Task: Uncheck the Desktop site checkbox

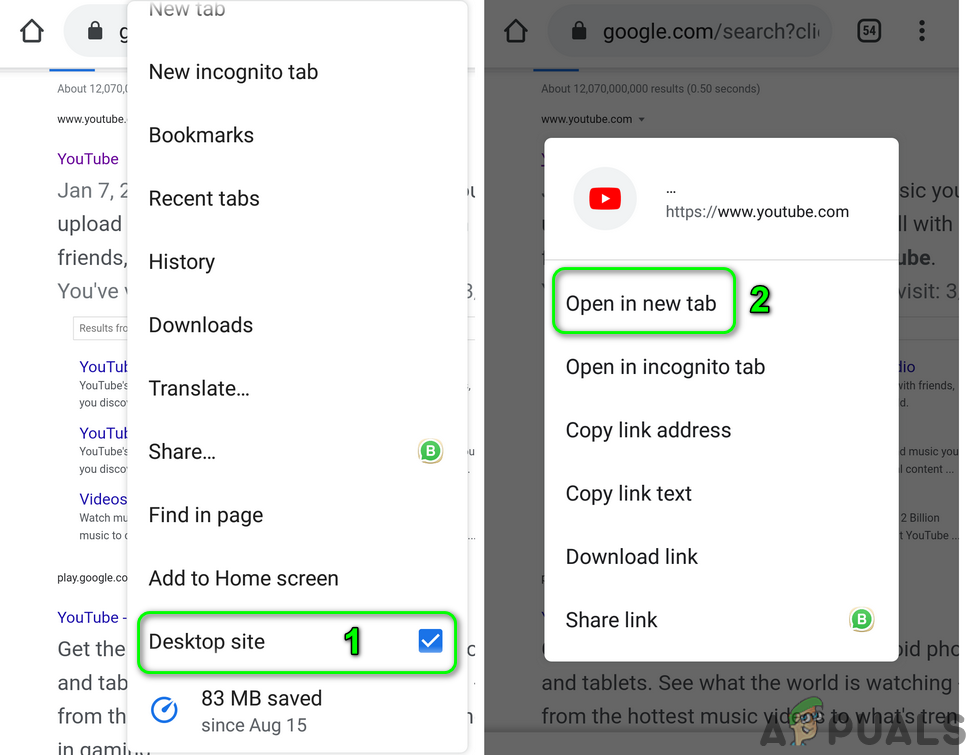Action: pos(430,641)
